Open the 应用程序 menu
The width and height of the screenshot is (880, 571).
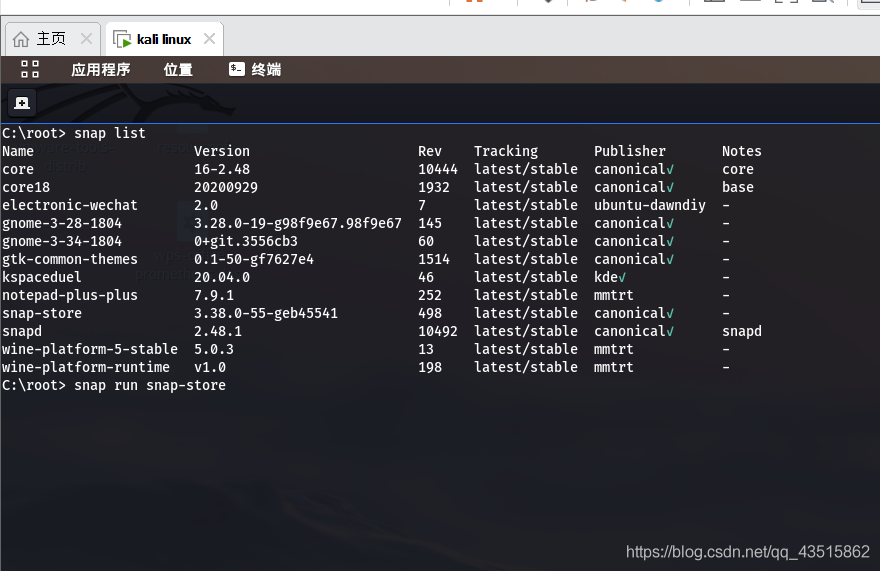pyautogui.click(x=100, y=70)
